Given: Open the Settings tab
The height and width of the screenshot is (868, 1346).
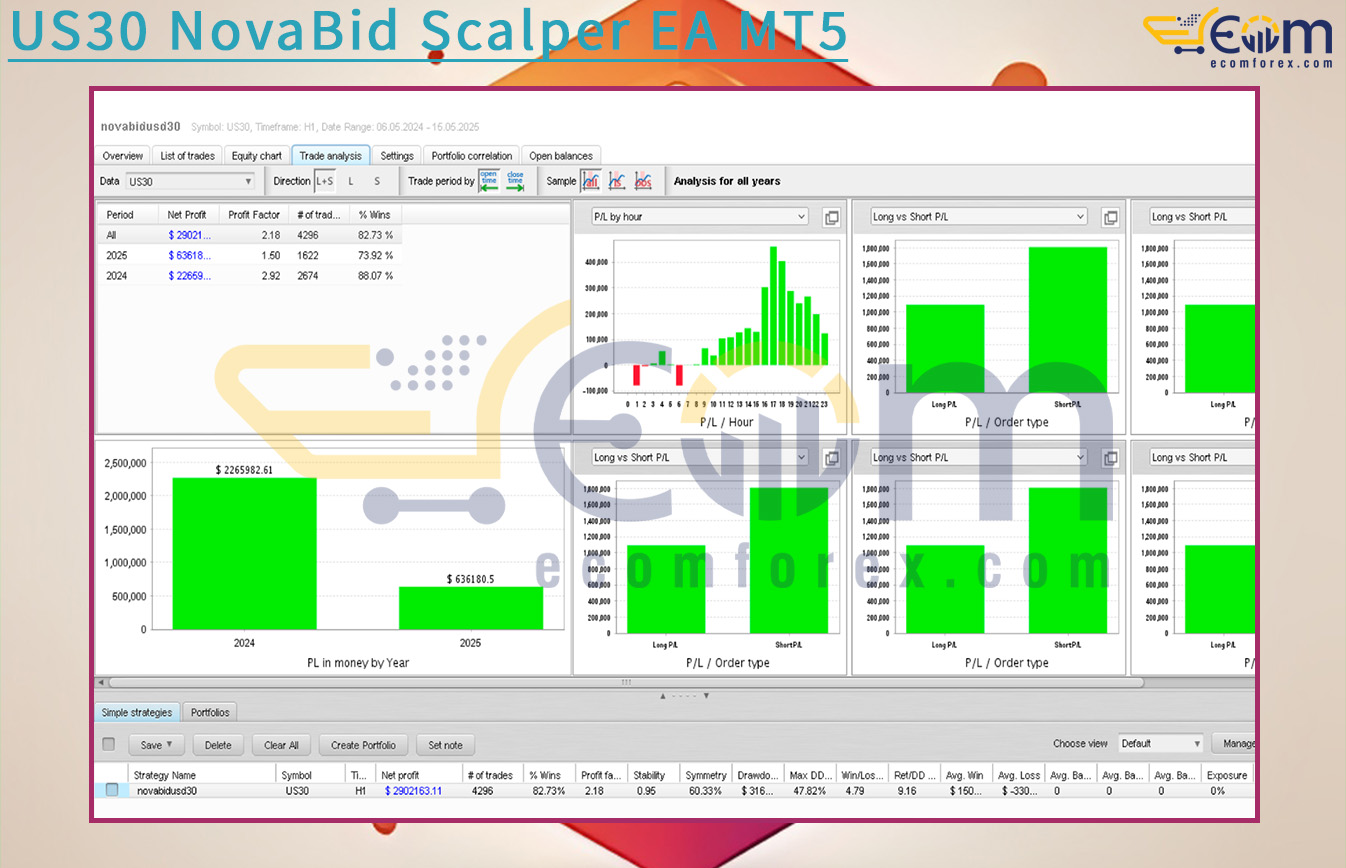Looking at the screenshot, I should (x=397, y=156).
